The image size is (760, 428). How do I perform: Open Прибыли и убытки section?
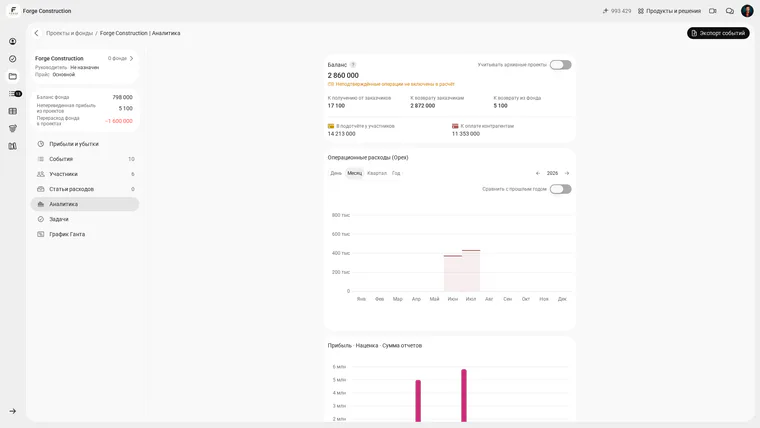tap(85, 144)
